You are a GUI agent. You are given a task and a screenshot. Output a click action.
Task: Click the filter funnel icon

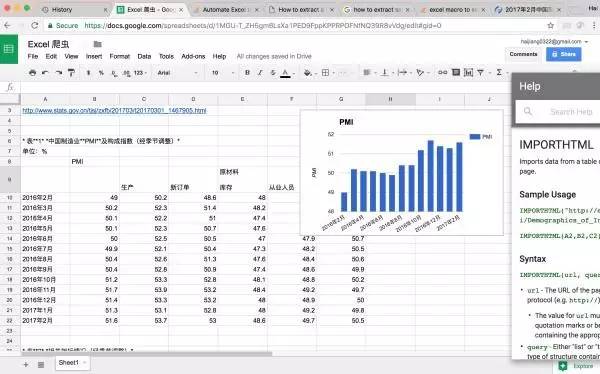tap(481, 72)
